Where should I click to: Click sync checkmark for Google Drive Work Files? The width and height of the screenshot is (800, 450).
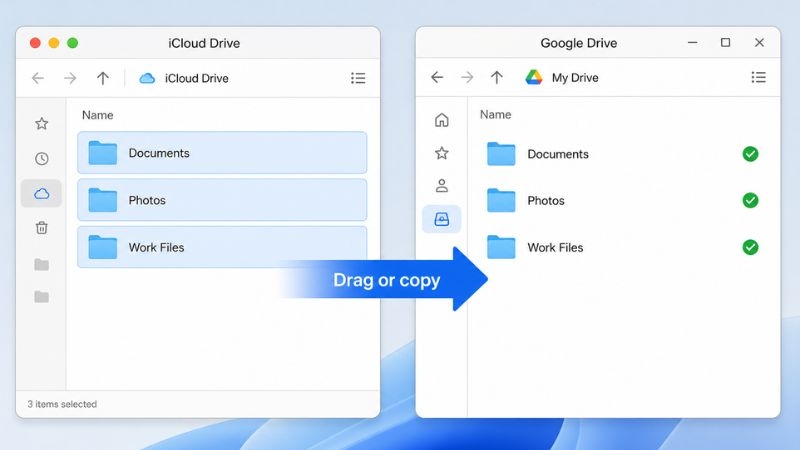[x=750, y=247]
